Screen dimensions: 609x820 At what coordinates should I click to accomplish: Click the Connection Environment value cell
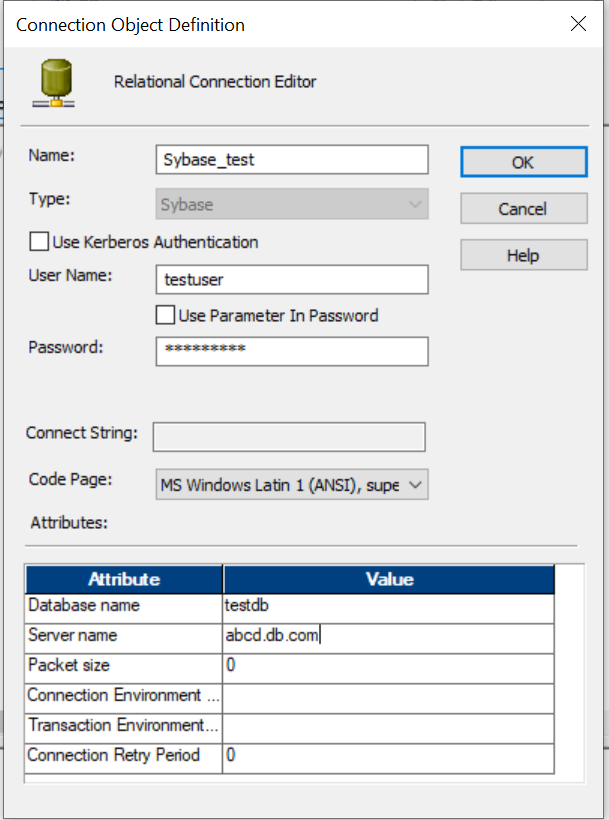pyautogui.click(x=388, y=698)
